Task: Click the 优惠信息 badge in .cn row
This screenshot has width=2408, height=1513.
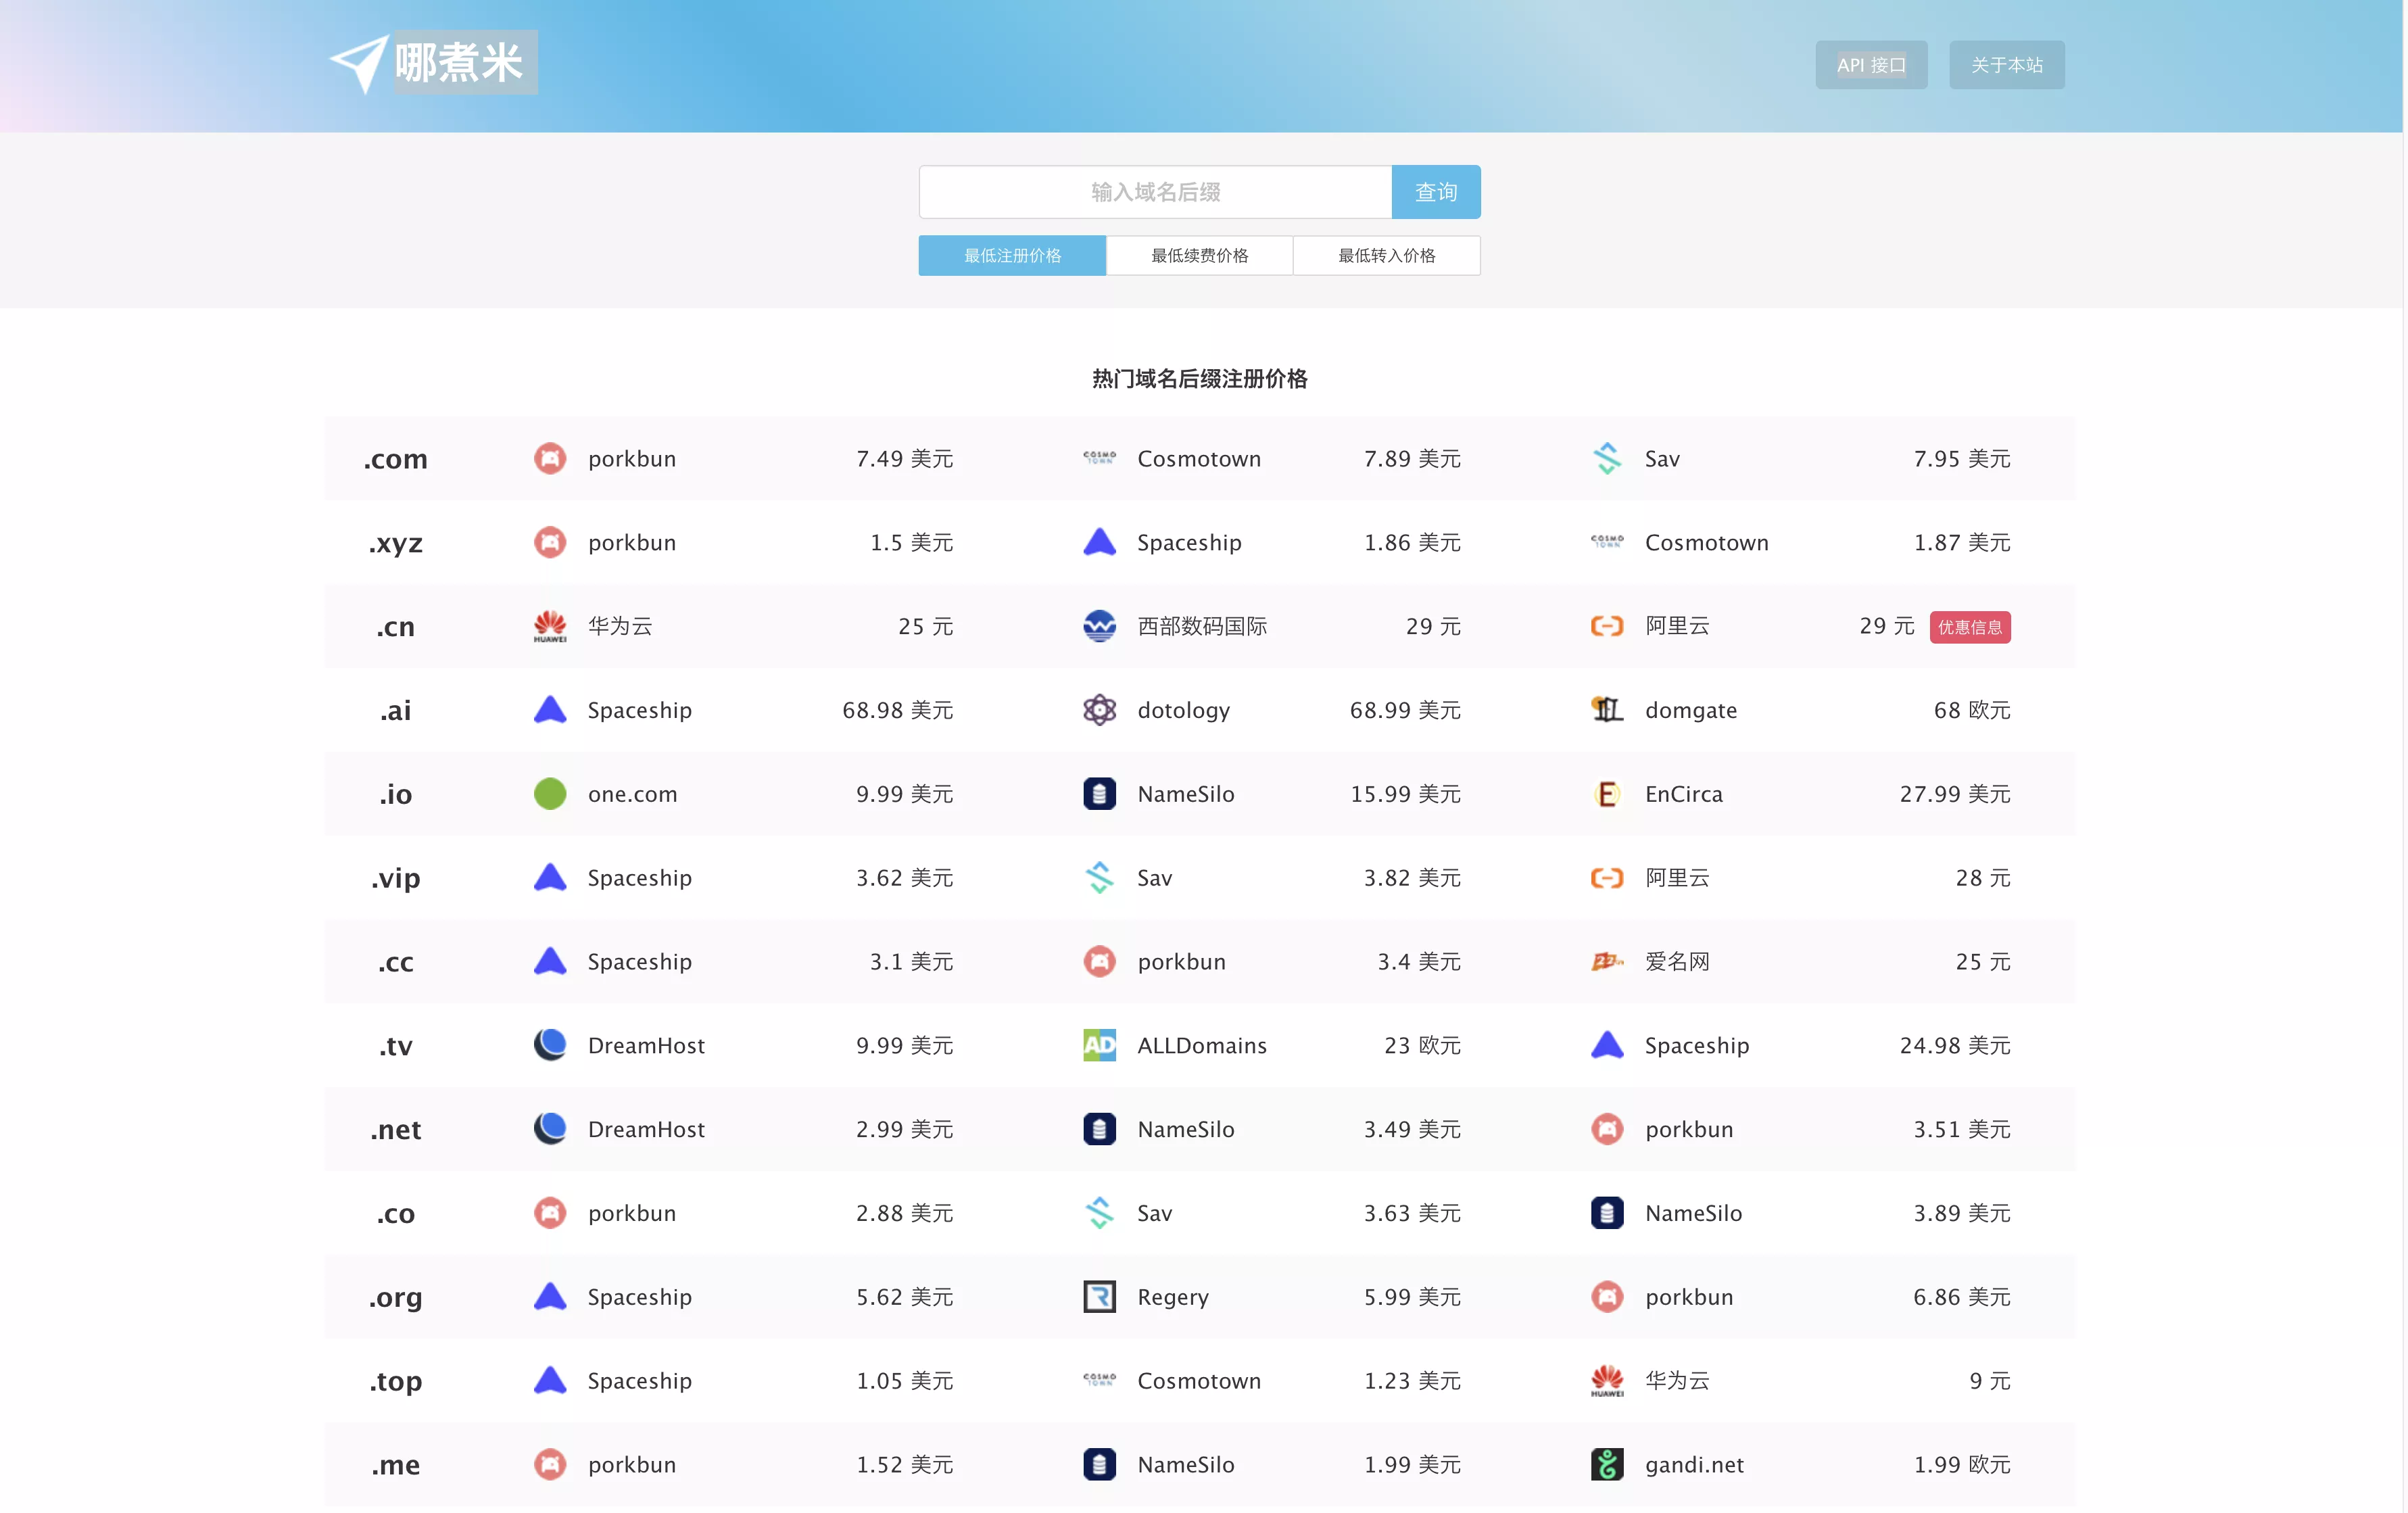Action: click(x=1969, y=628)
